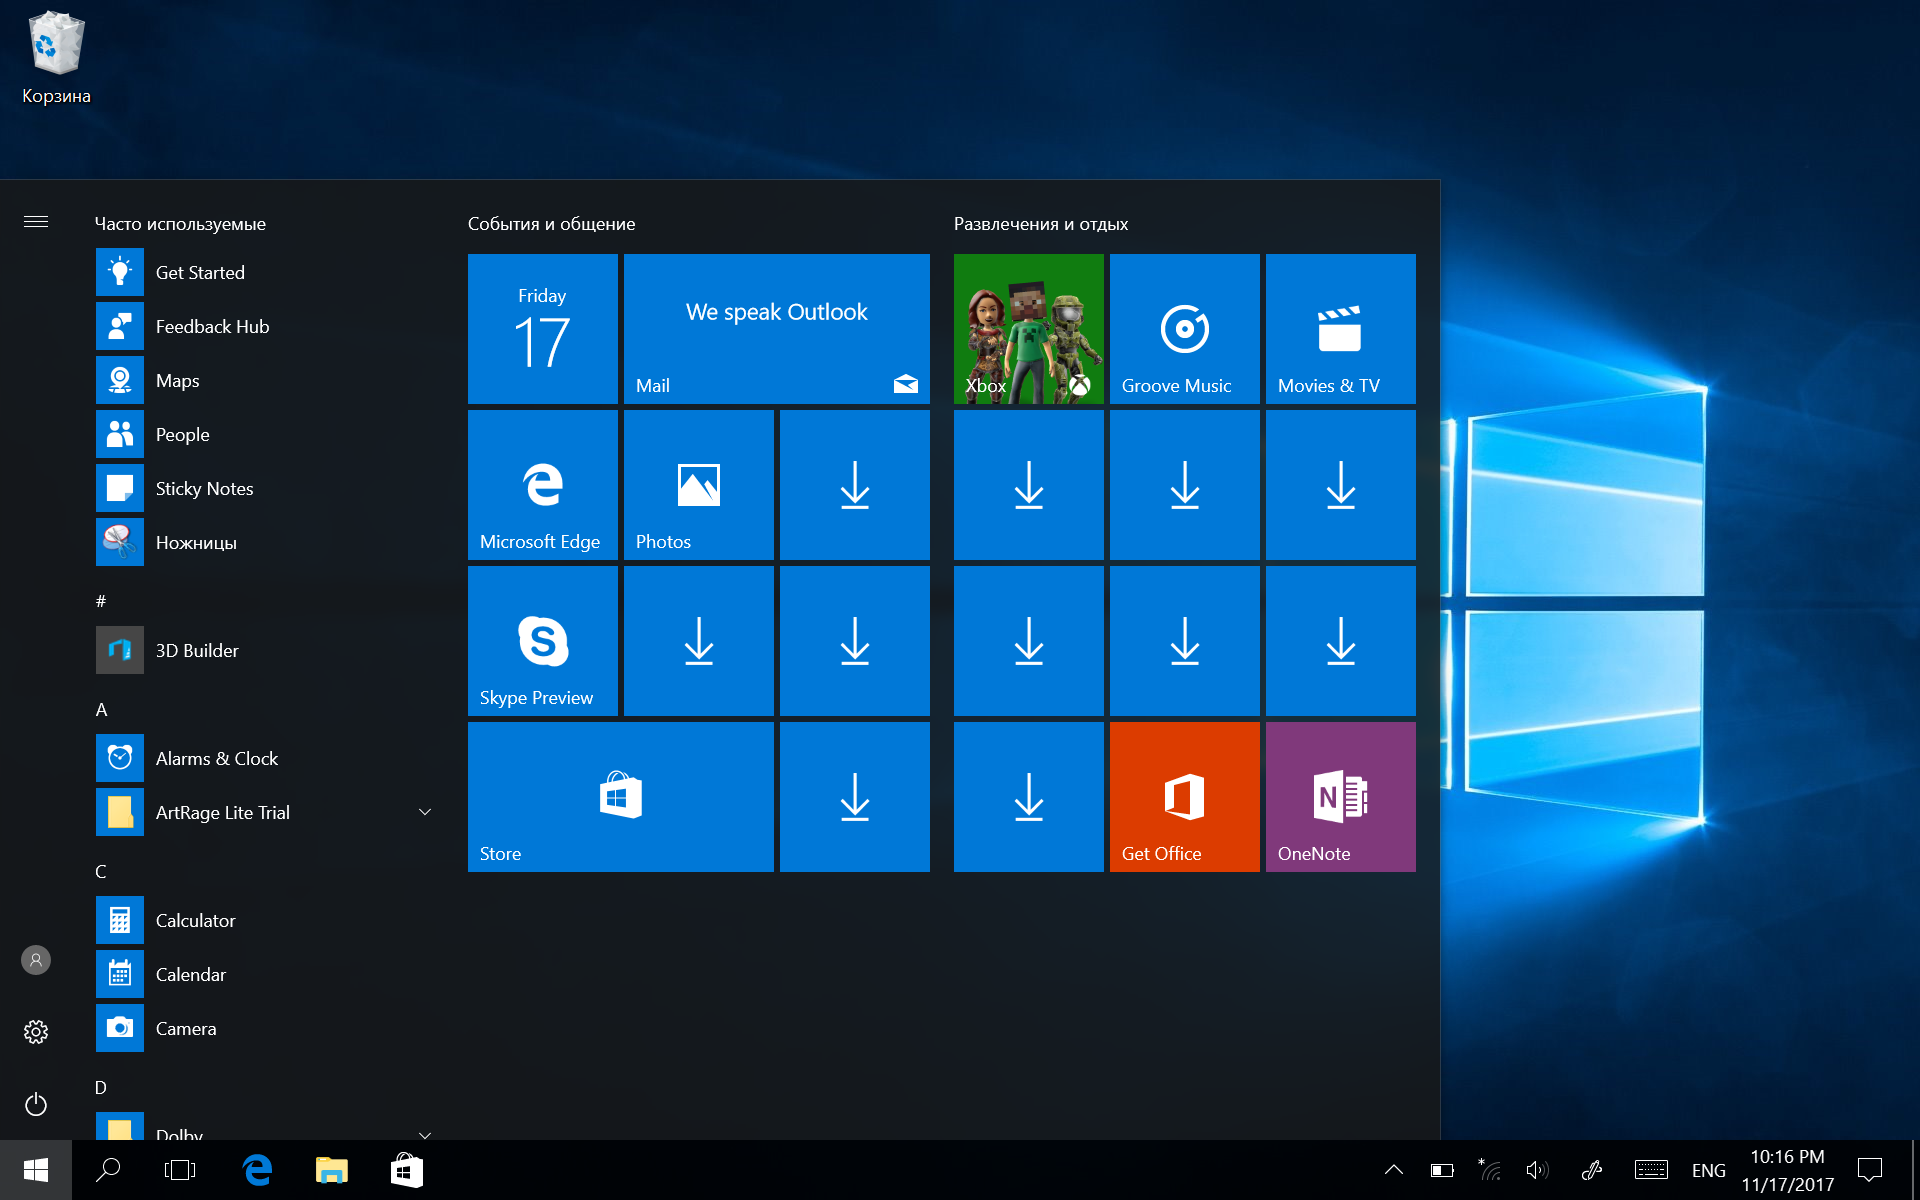Click the volume speaker icon
The image size is (1920, 1200).
(x=1537, y=1170)
